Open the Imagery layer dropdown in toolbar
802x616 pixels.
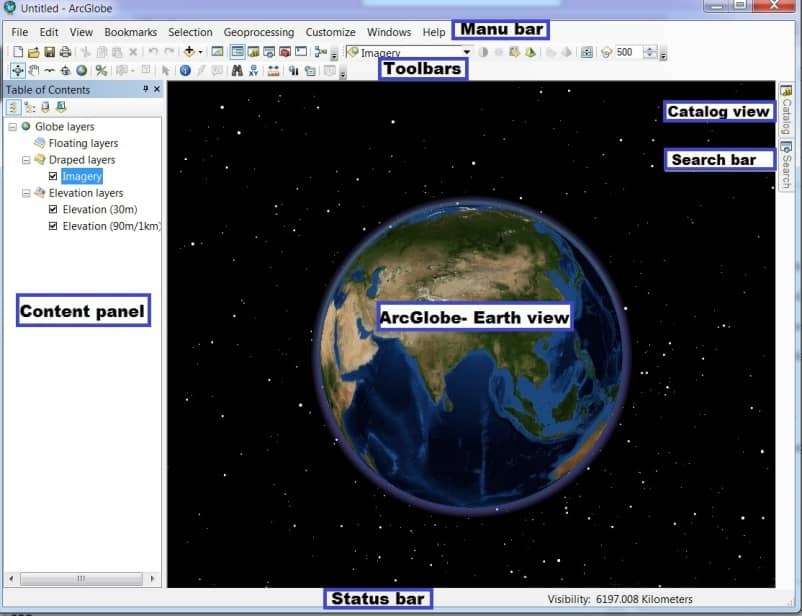click(x=467, y=52)
